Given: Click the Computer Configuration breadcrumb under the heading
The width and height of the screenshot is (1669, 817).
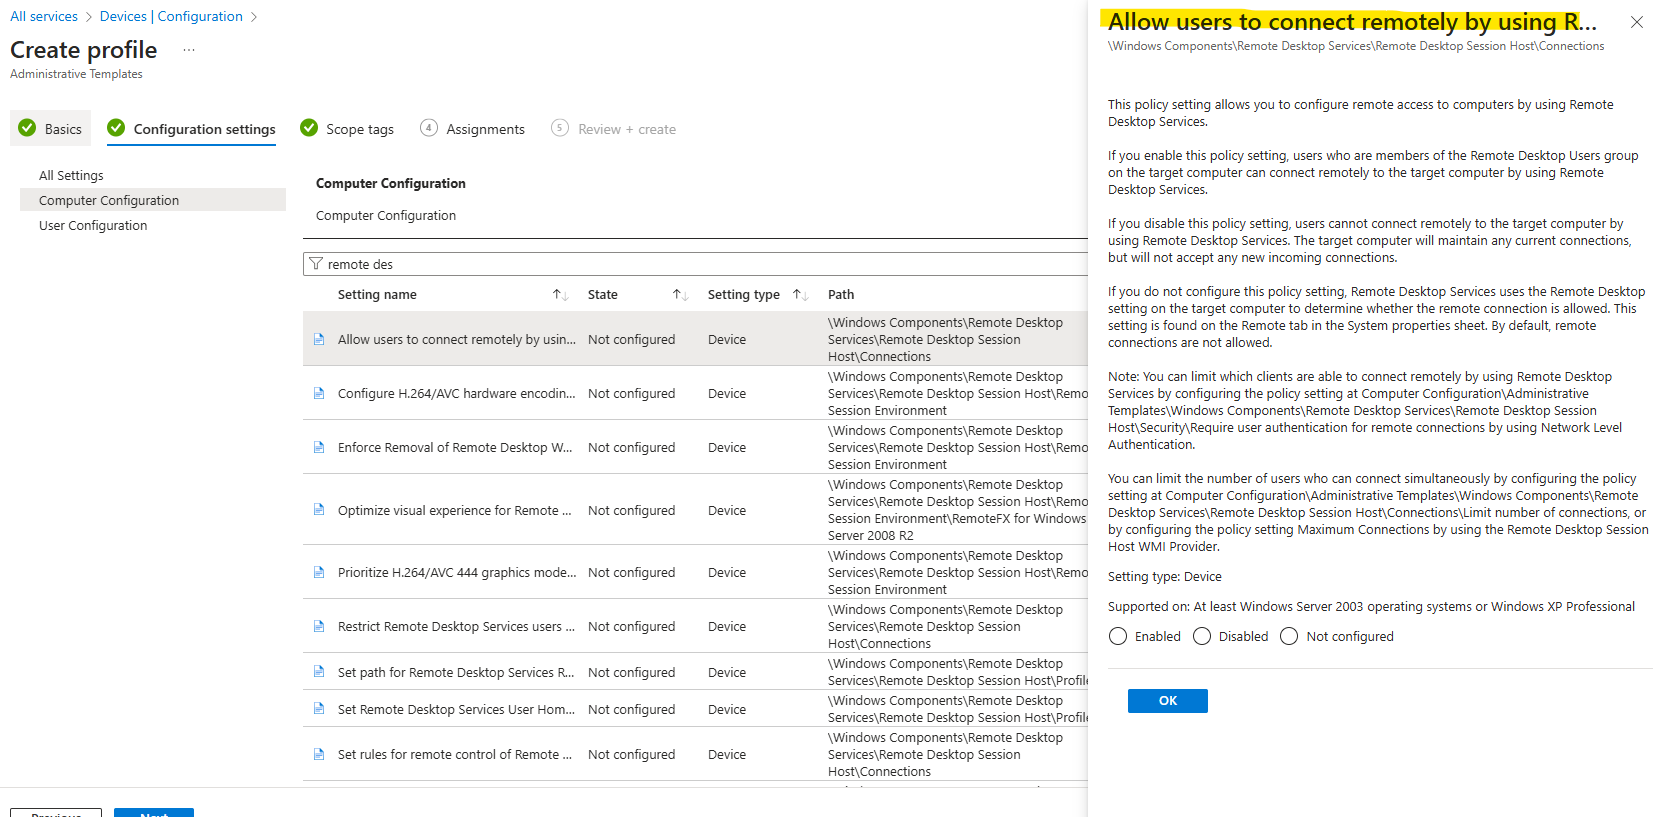Looking at the screenshot, I should click(386, 215).
